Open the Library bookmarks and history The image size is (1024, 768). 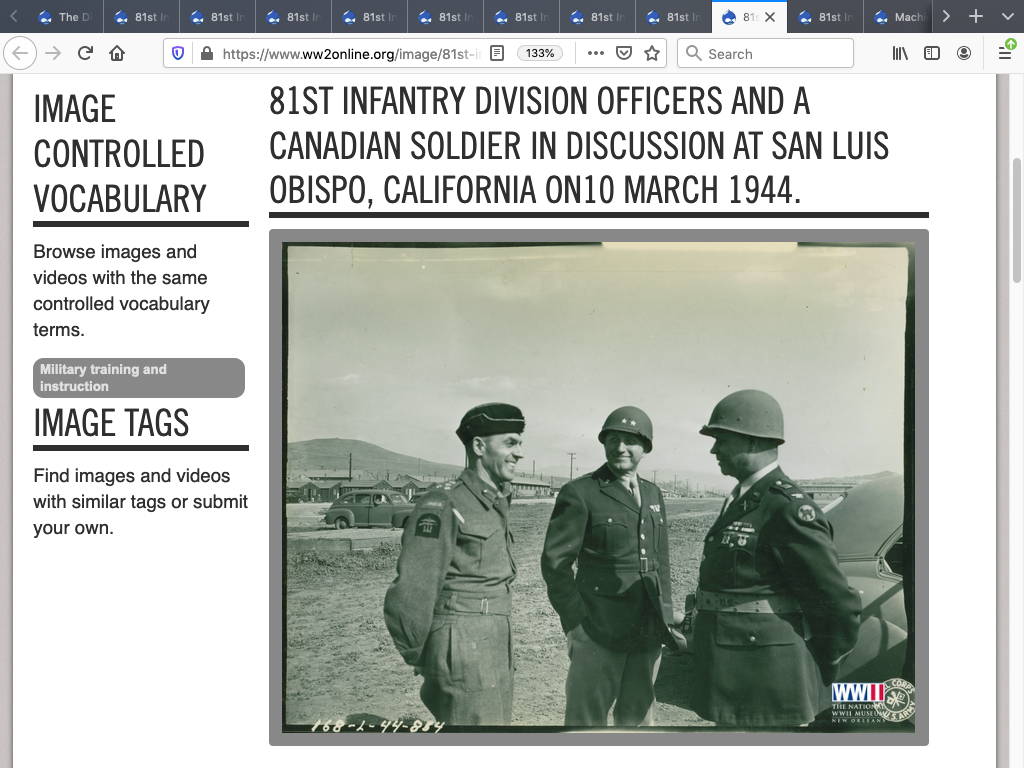pos(900,54)
